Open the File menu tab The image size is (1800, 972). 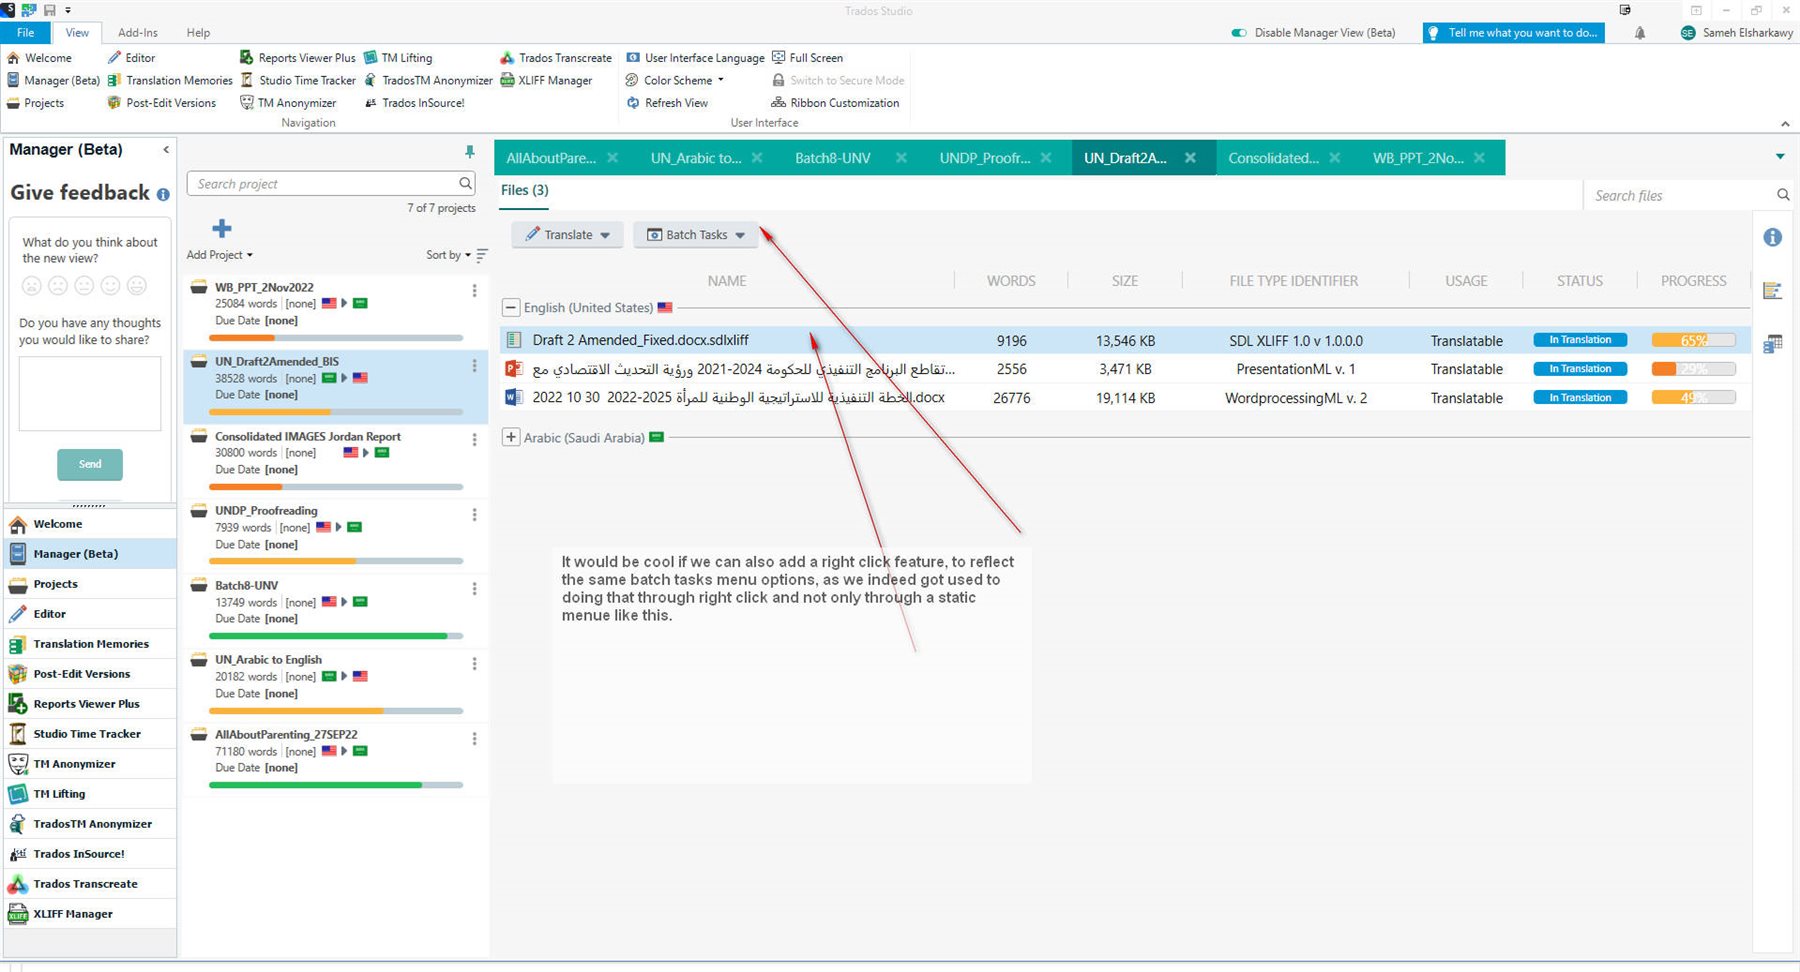(x=26, y=33)
